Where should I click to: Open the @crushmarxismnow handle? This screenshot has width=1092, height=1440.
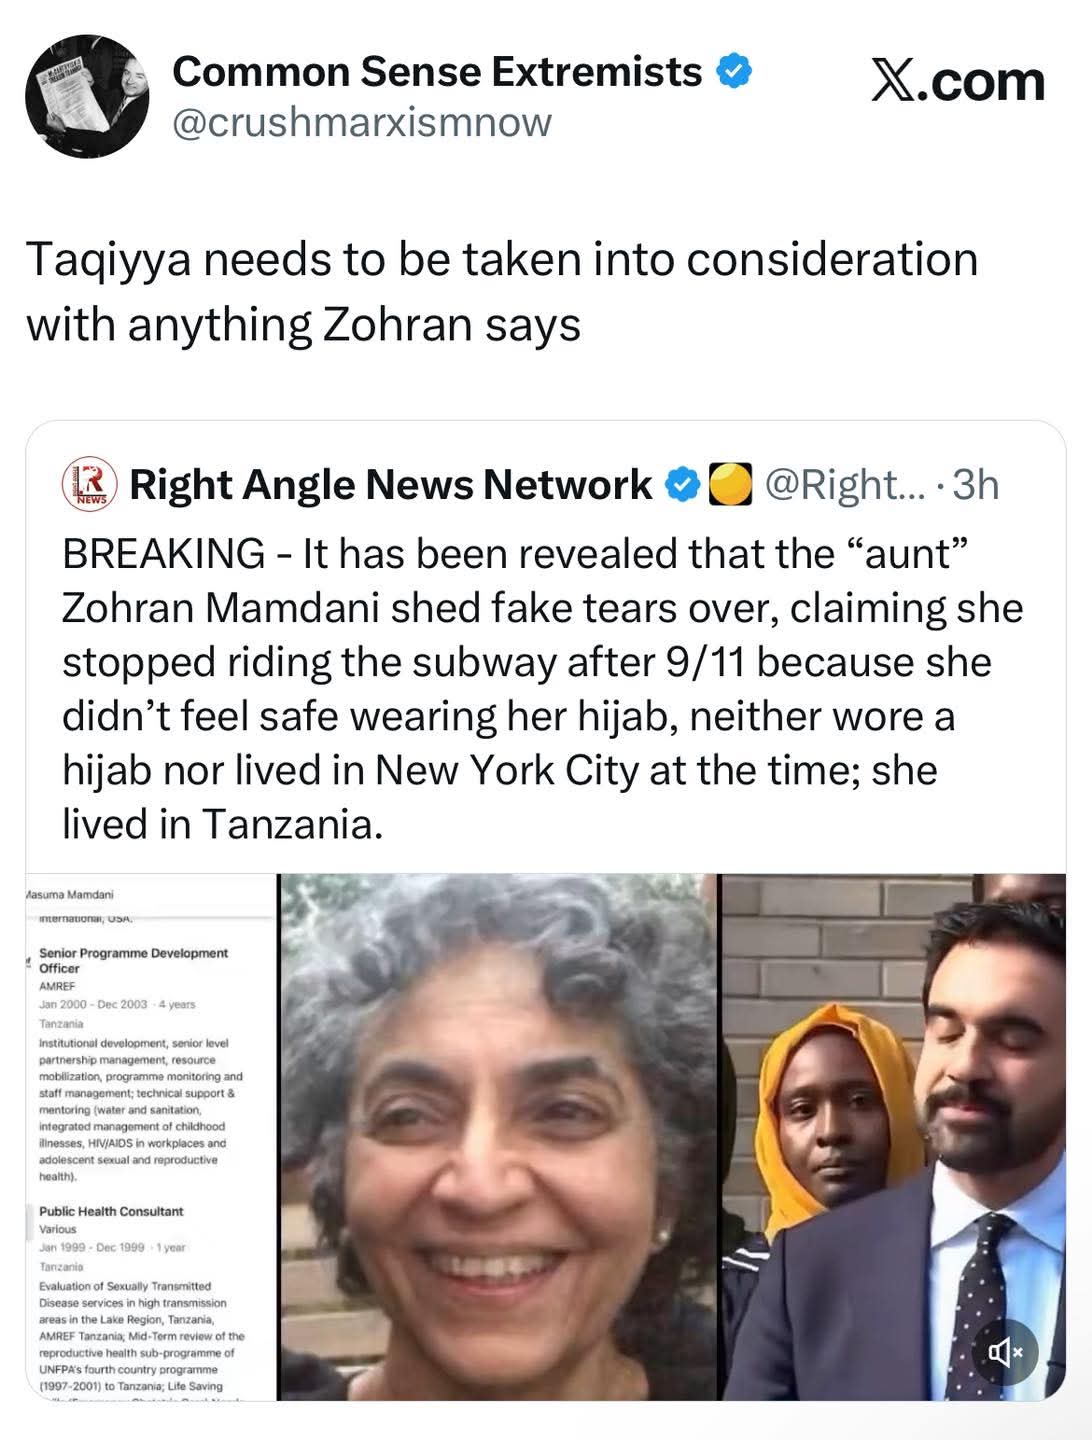362,122
